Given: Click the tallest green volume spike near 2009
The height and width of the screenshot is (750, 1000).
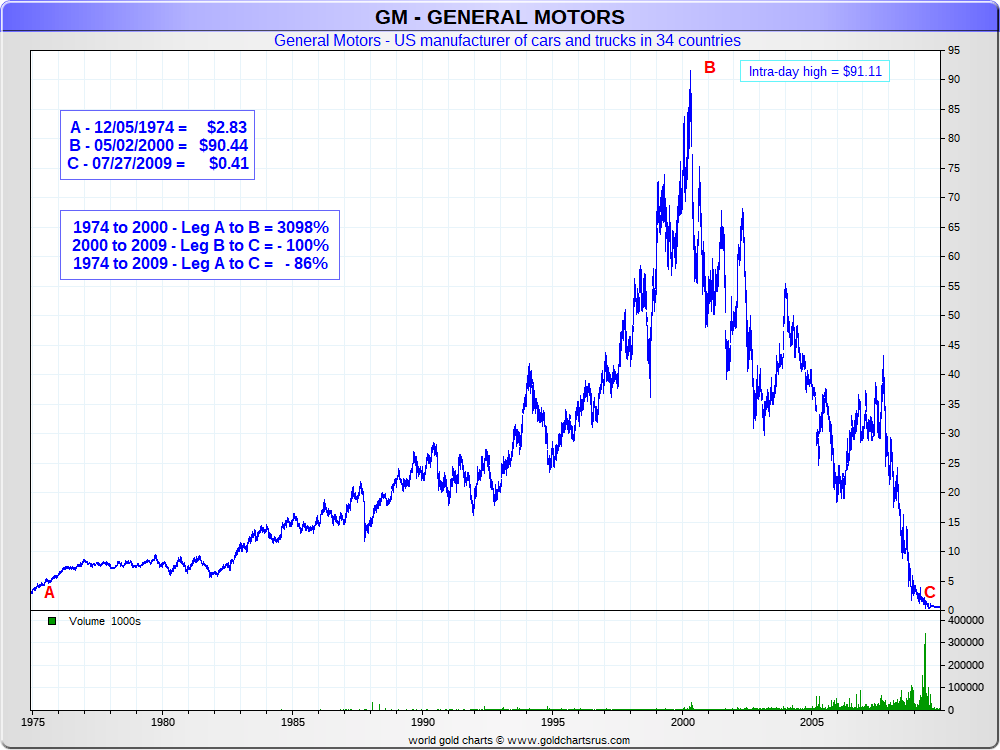Looking at the screenshot, I should (925, 671).
